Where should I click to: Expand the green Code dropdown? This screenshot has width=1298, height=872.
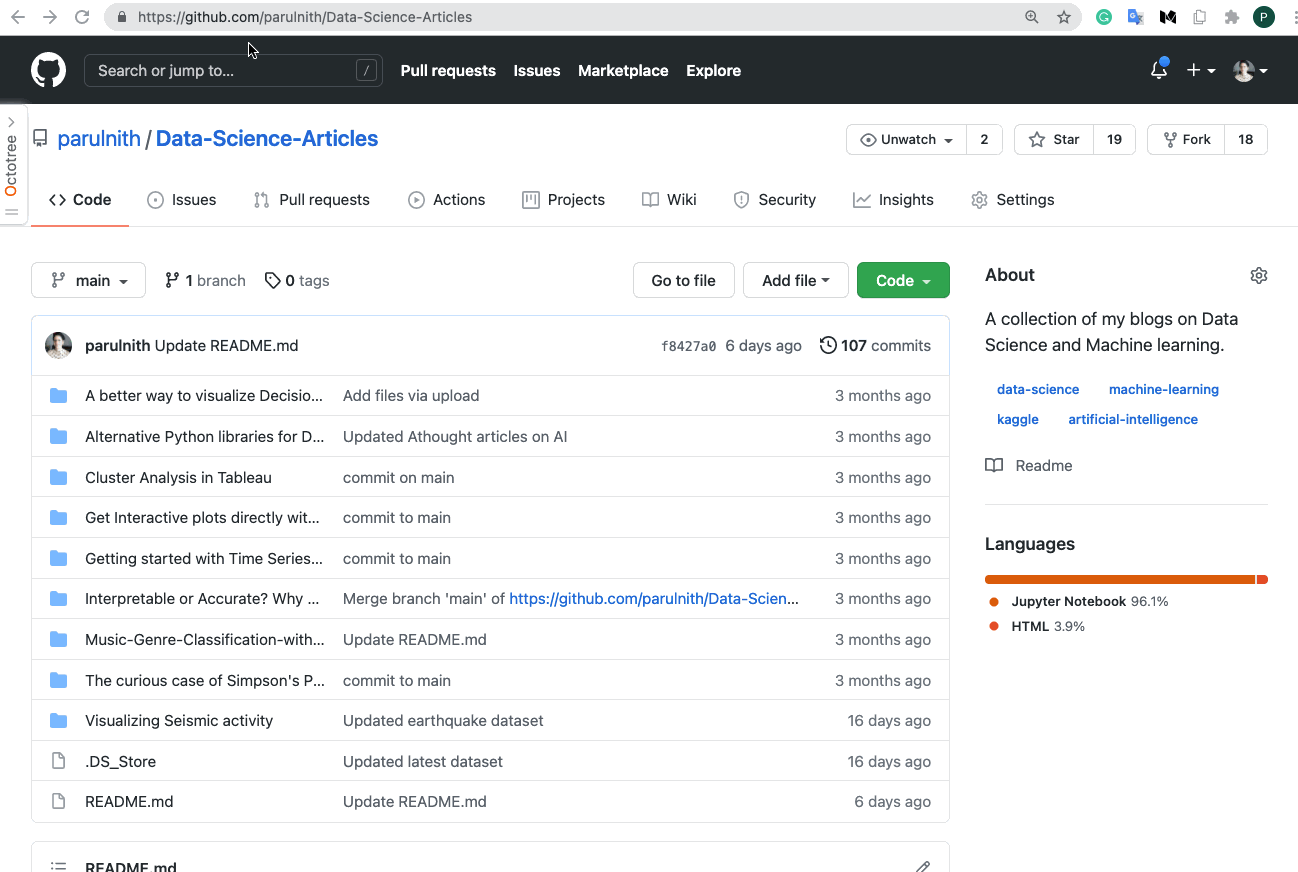(x=903, y=281)
